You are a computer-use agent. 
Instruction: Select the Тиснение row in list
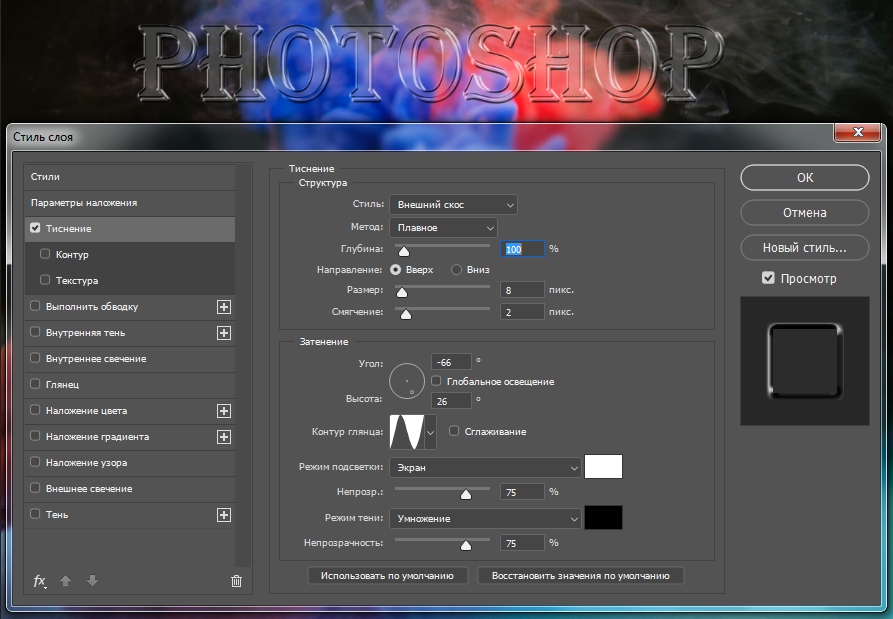coord(130,228)
